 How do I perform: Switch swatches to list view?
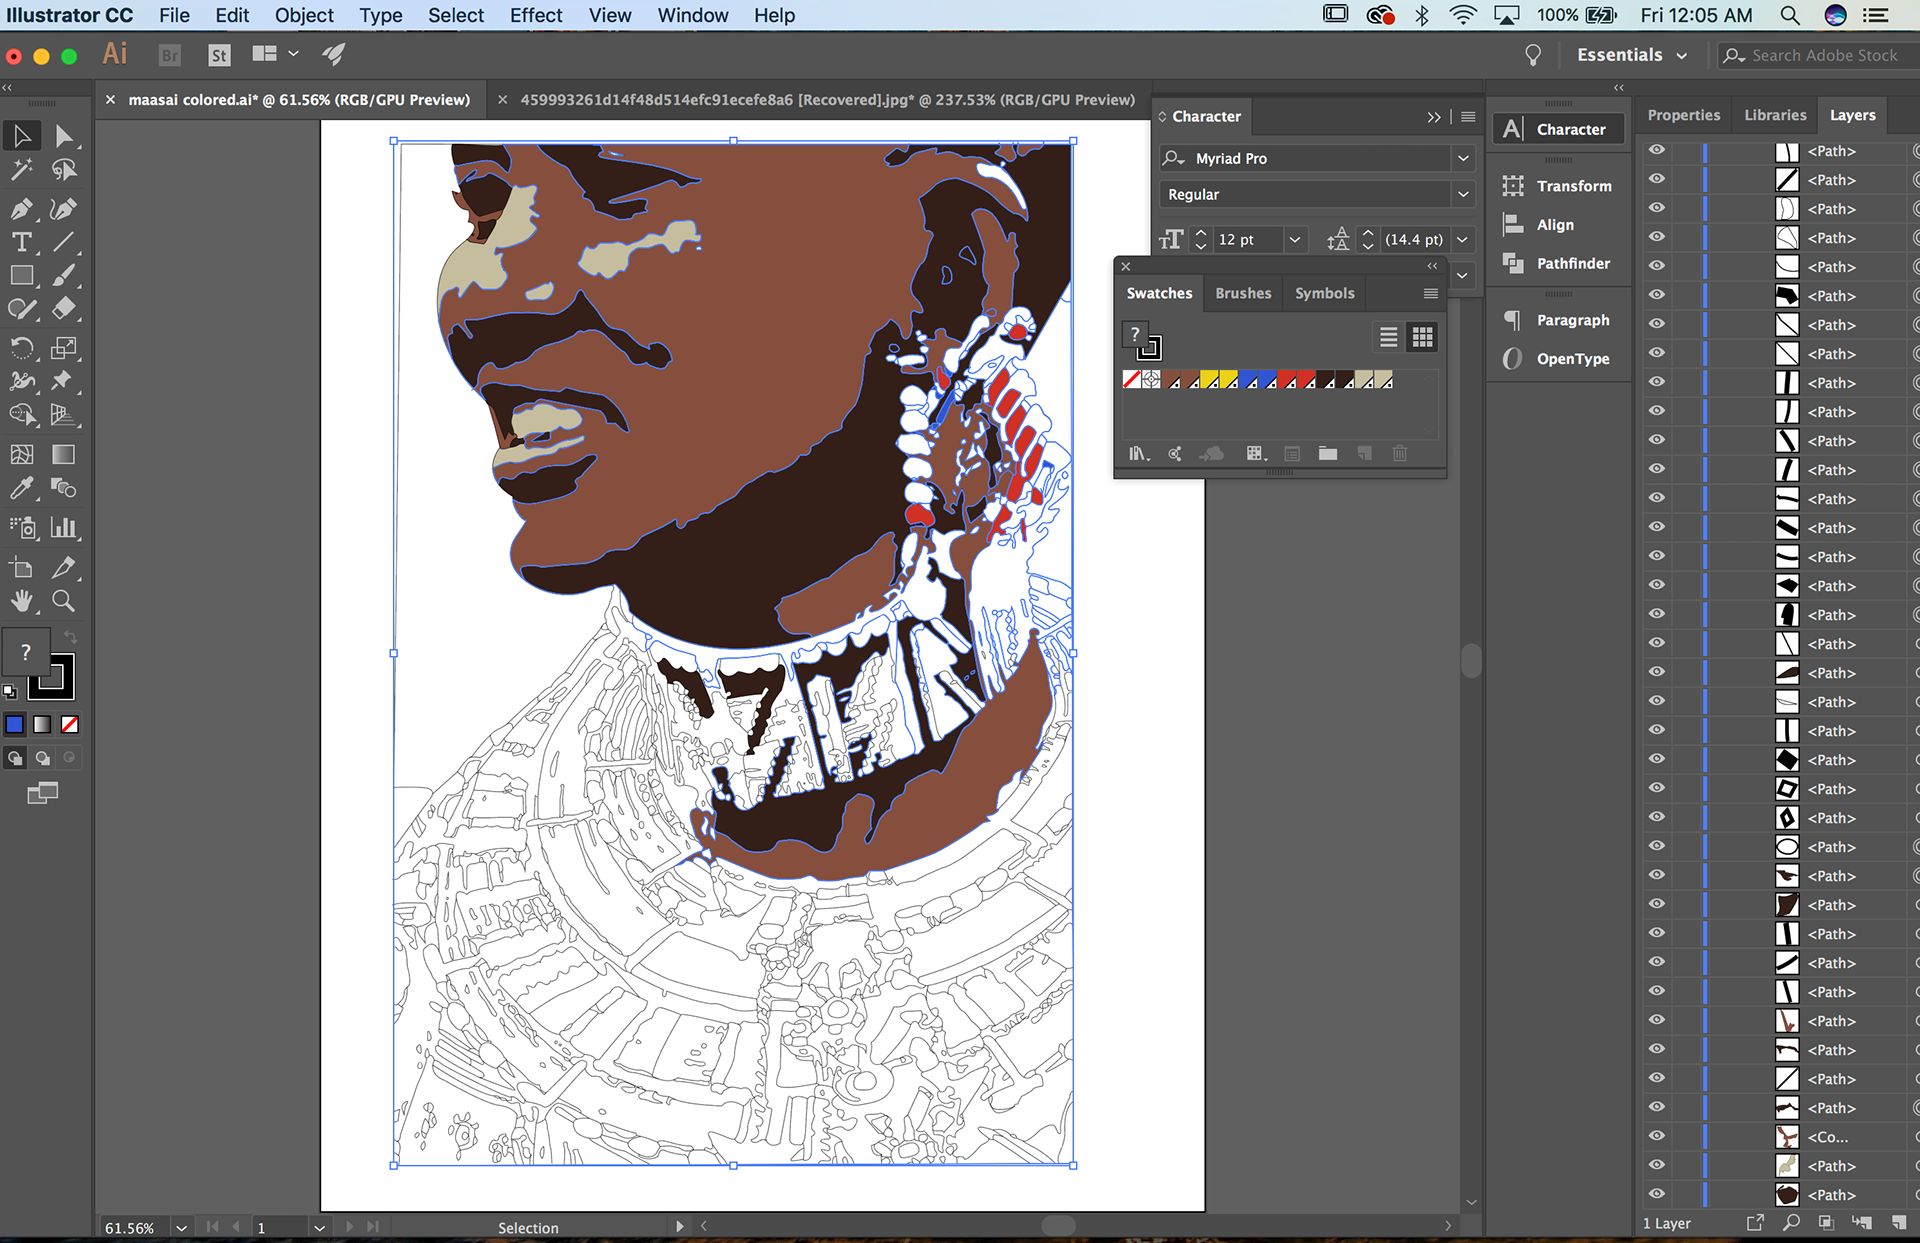point(1388,337)
